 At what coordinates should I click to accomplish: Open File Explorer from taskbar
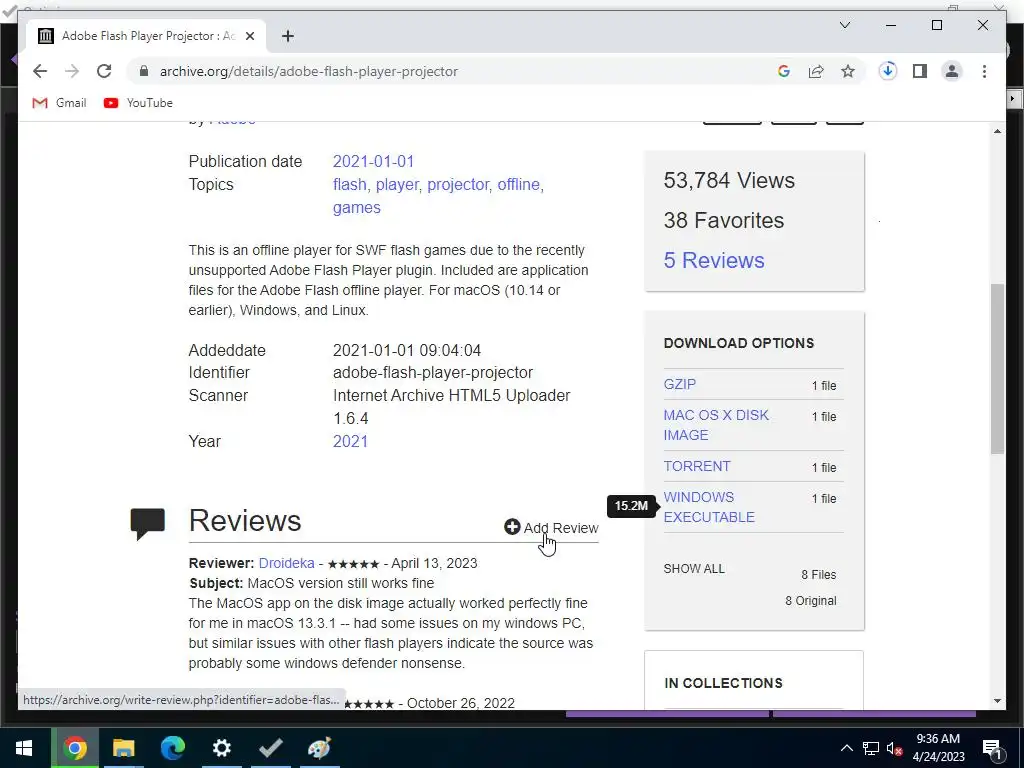click(x=123, y=748)
